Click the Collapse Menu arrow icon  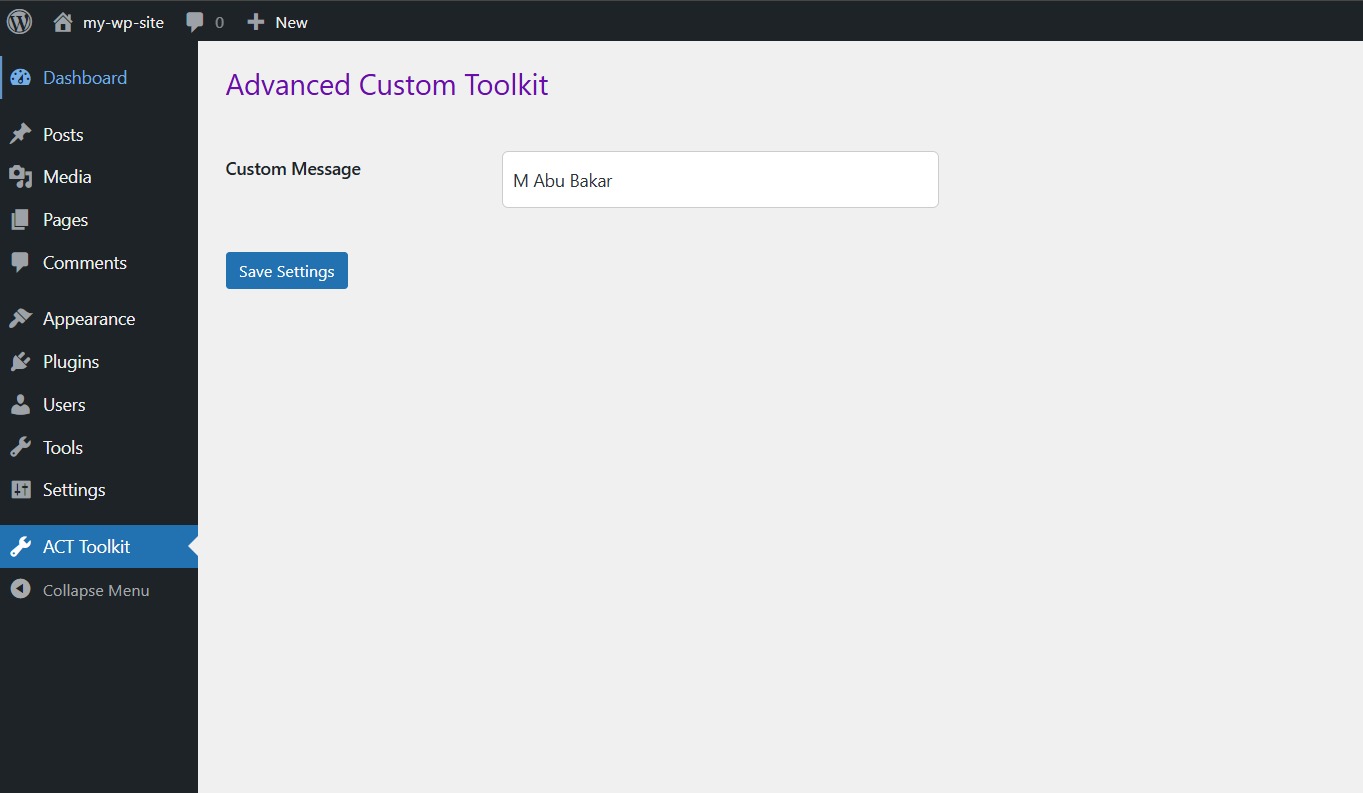[x=20, y=589]
